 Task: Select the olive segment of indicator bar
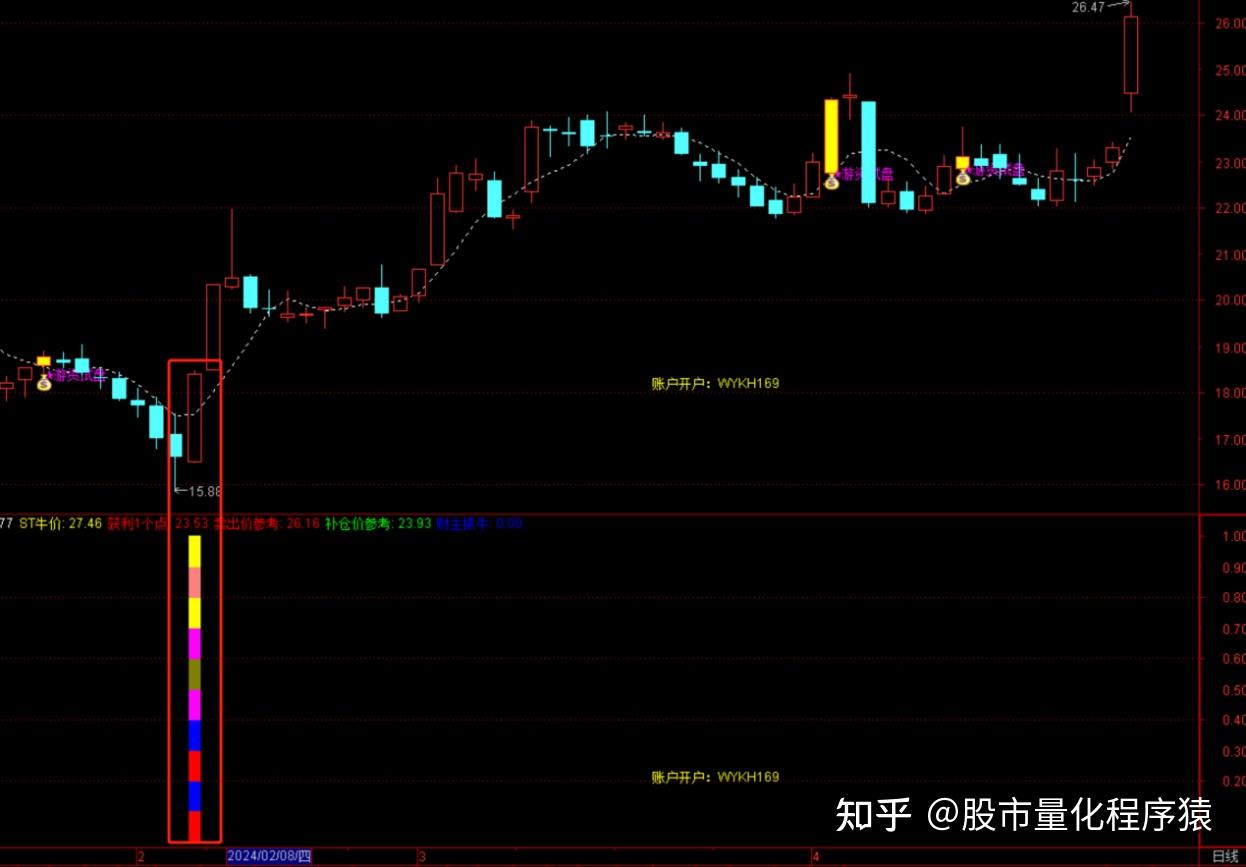tap(195, 675)
